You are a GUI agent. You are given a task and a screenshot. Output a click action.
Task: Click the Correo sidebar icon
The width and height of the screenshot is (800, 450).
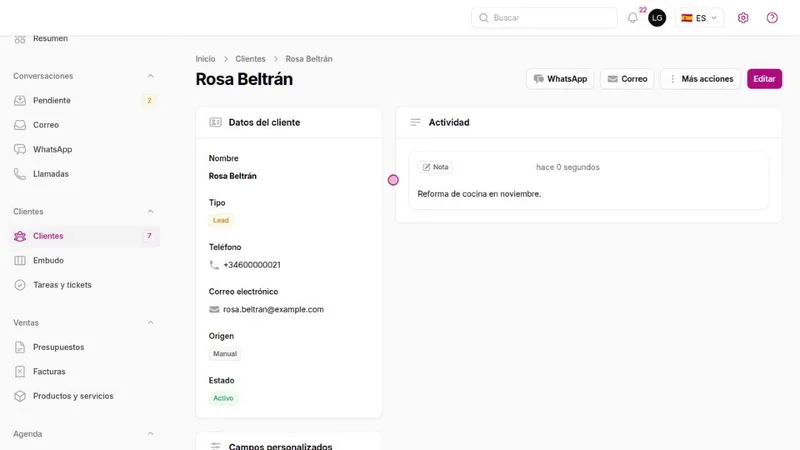[x=20, y=125]
